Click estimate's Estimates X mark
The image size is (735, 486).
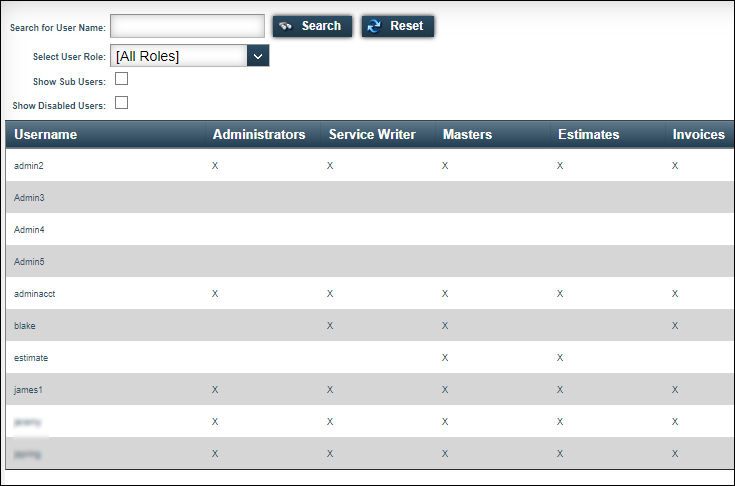tap(560, 358)
